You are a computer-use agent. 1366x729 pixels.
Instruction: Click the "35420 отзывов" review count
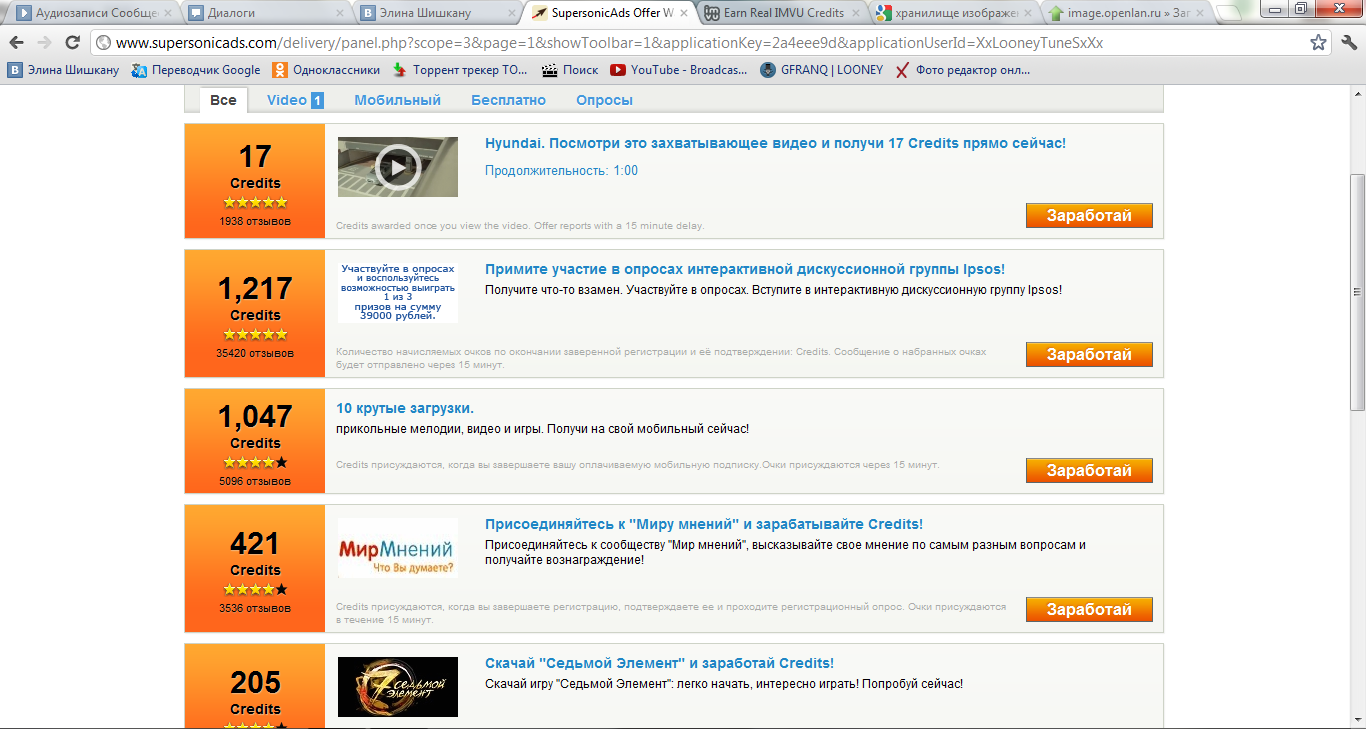coord(255,353)
